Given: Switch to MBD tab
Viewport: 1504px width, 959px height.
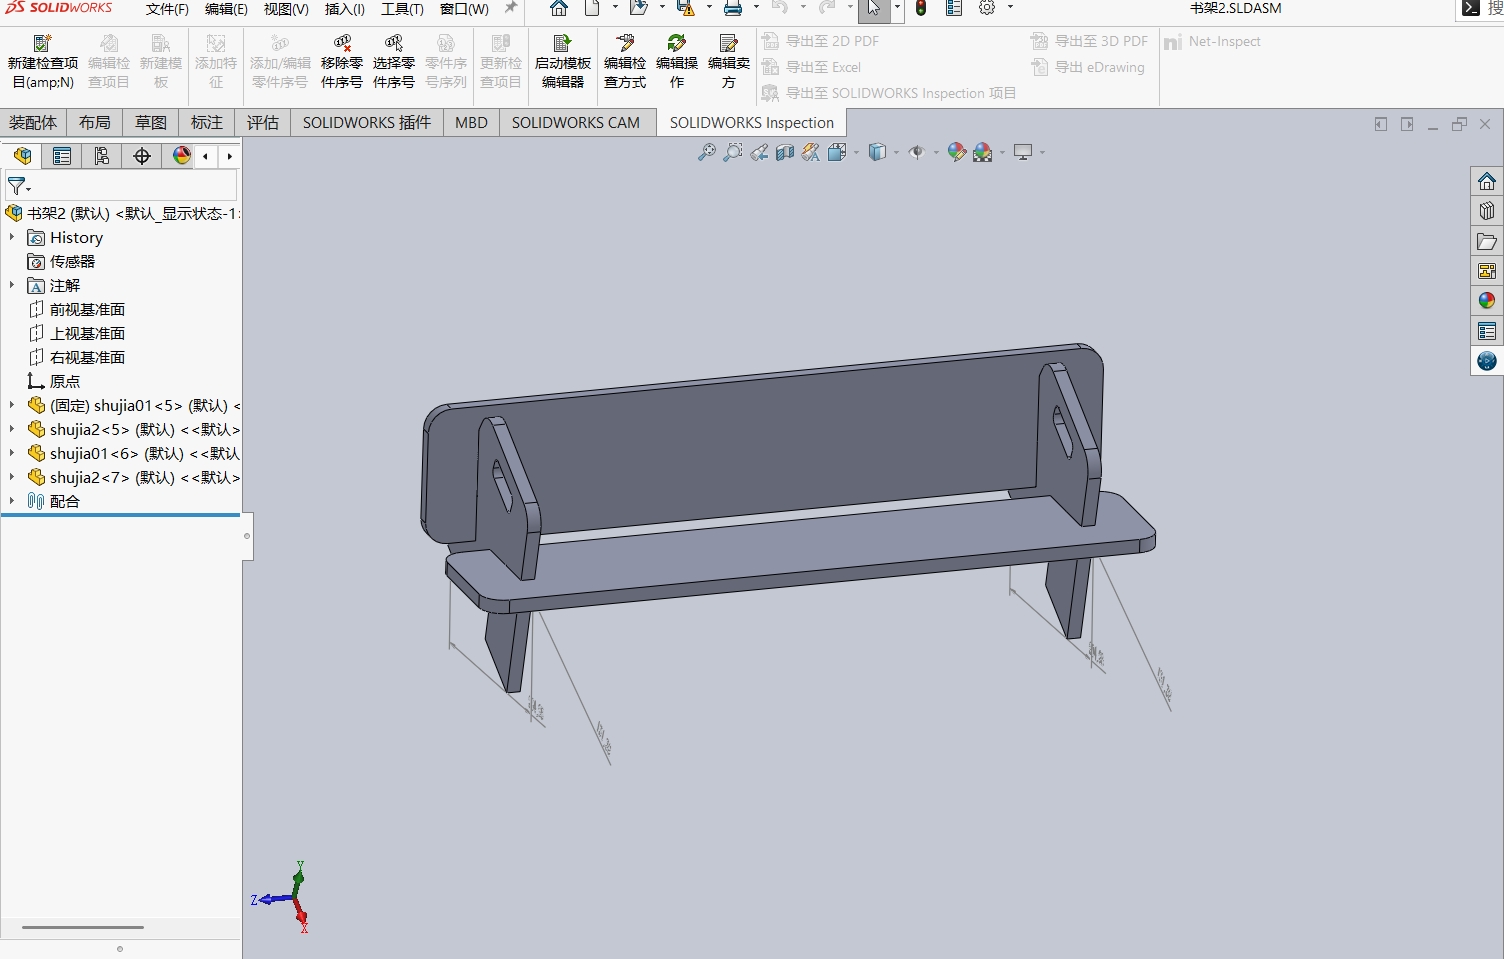Looking at the screenshot, I should (471, 122).
